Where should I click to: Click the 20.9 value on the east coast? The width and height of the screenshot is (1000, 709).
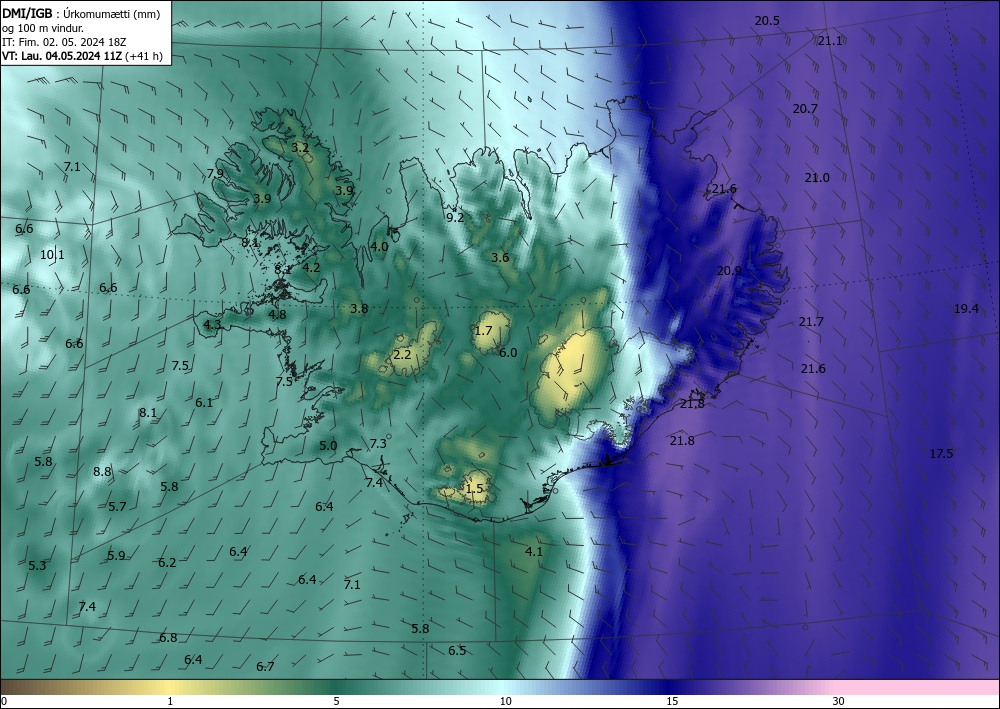(x=729, y=271)
